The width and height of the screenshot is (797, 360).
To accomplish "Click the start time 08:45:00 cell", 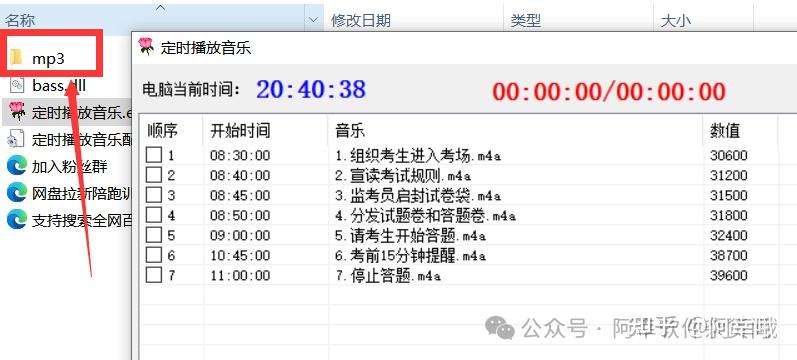I will pos(240,195).
